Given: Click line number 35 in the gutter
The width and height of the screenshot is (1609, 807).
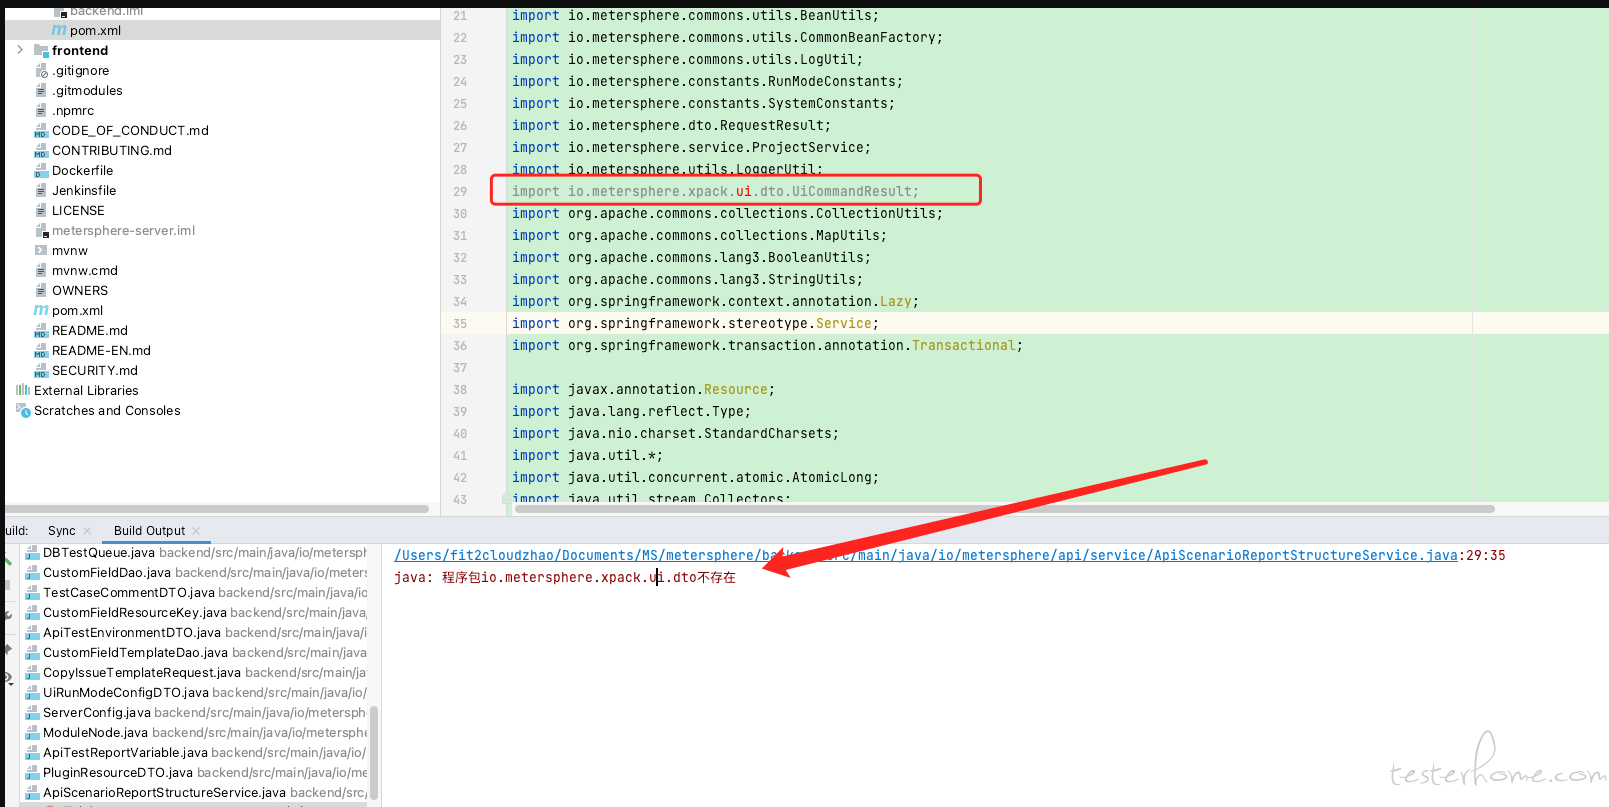Looking at the screenshot, I should point(460,324).
